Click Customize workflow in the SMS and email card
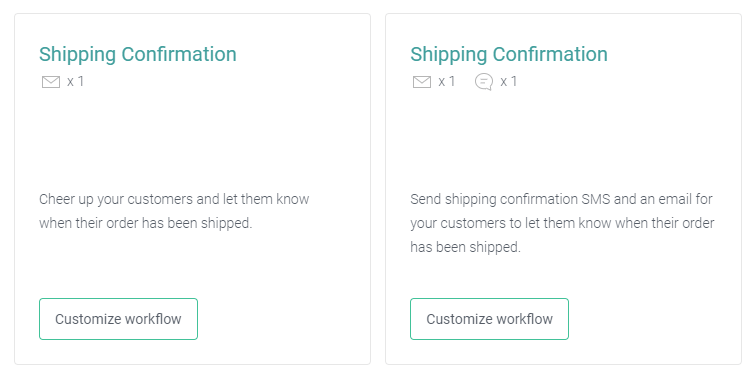Image resolution: width=753 pixels, height=381 pixels. pos(489,319)
